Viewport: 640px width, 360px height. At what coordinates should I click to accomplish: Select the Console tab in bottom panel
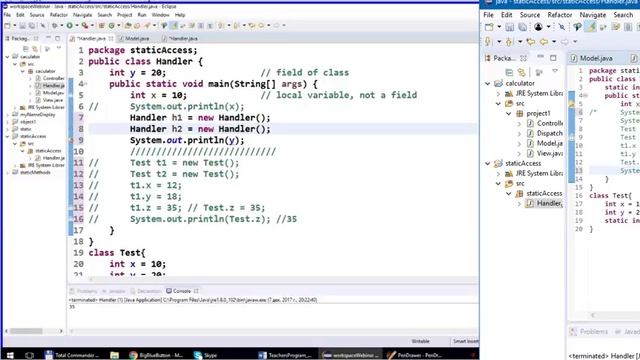tap(182, 291)
